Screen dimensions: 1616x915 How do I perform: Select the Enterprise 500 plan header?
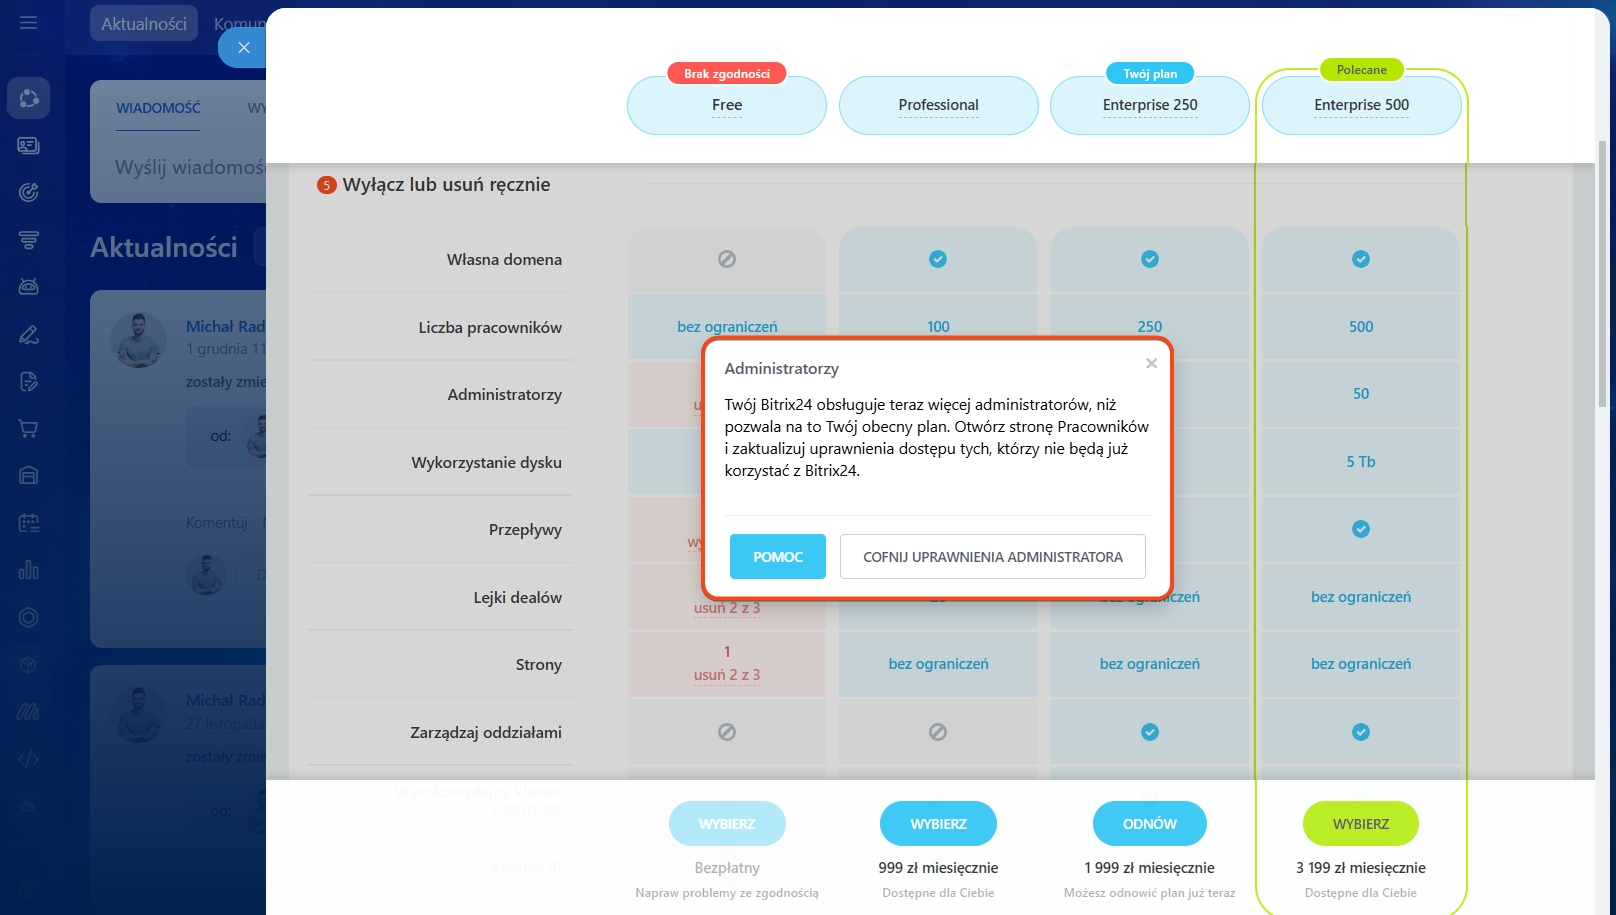pos(1361,105)
